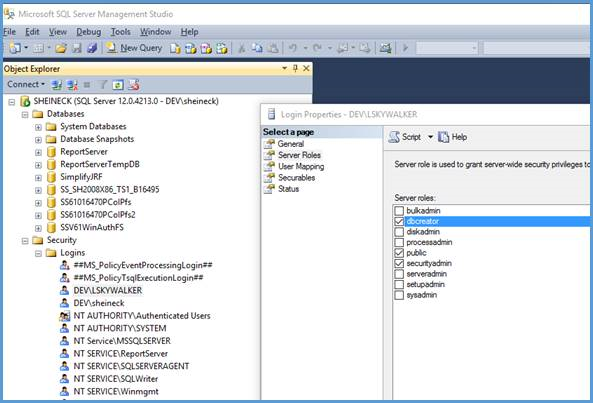Open the Edit menu
593x403 pixels.
tap(32, 32)
